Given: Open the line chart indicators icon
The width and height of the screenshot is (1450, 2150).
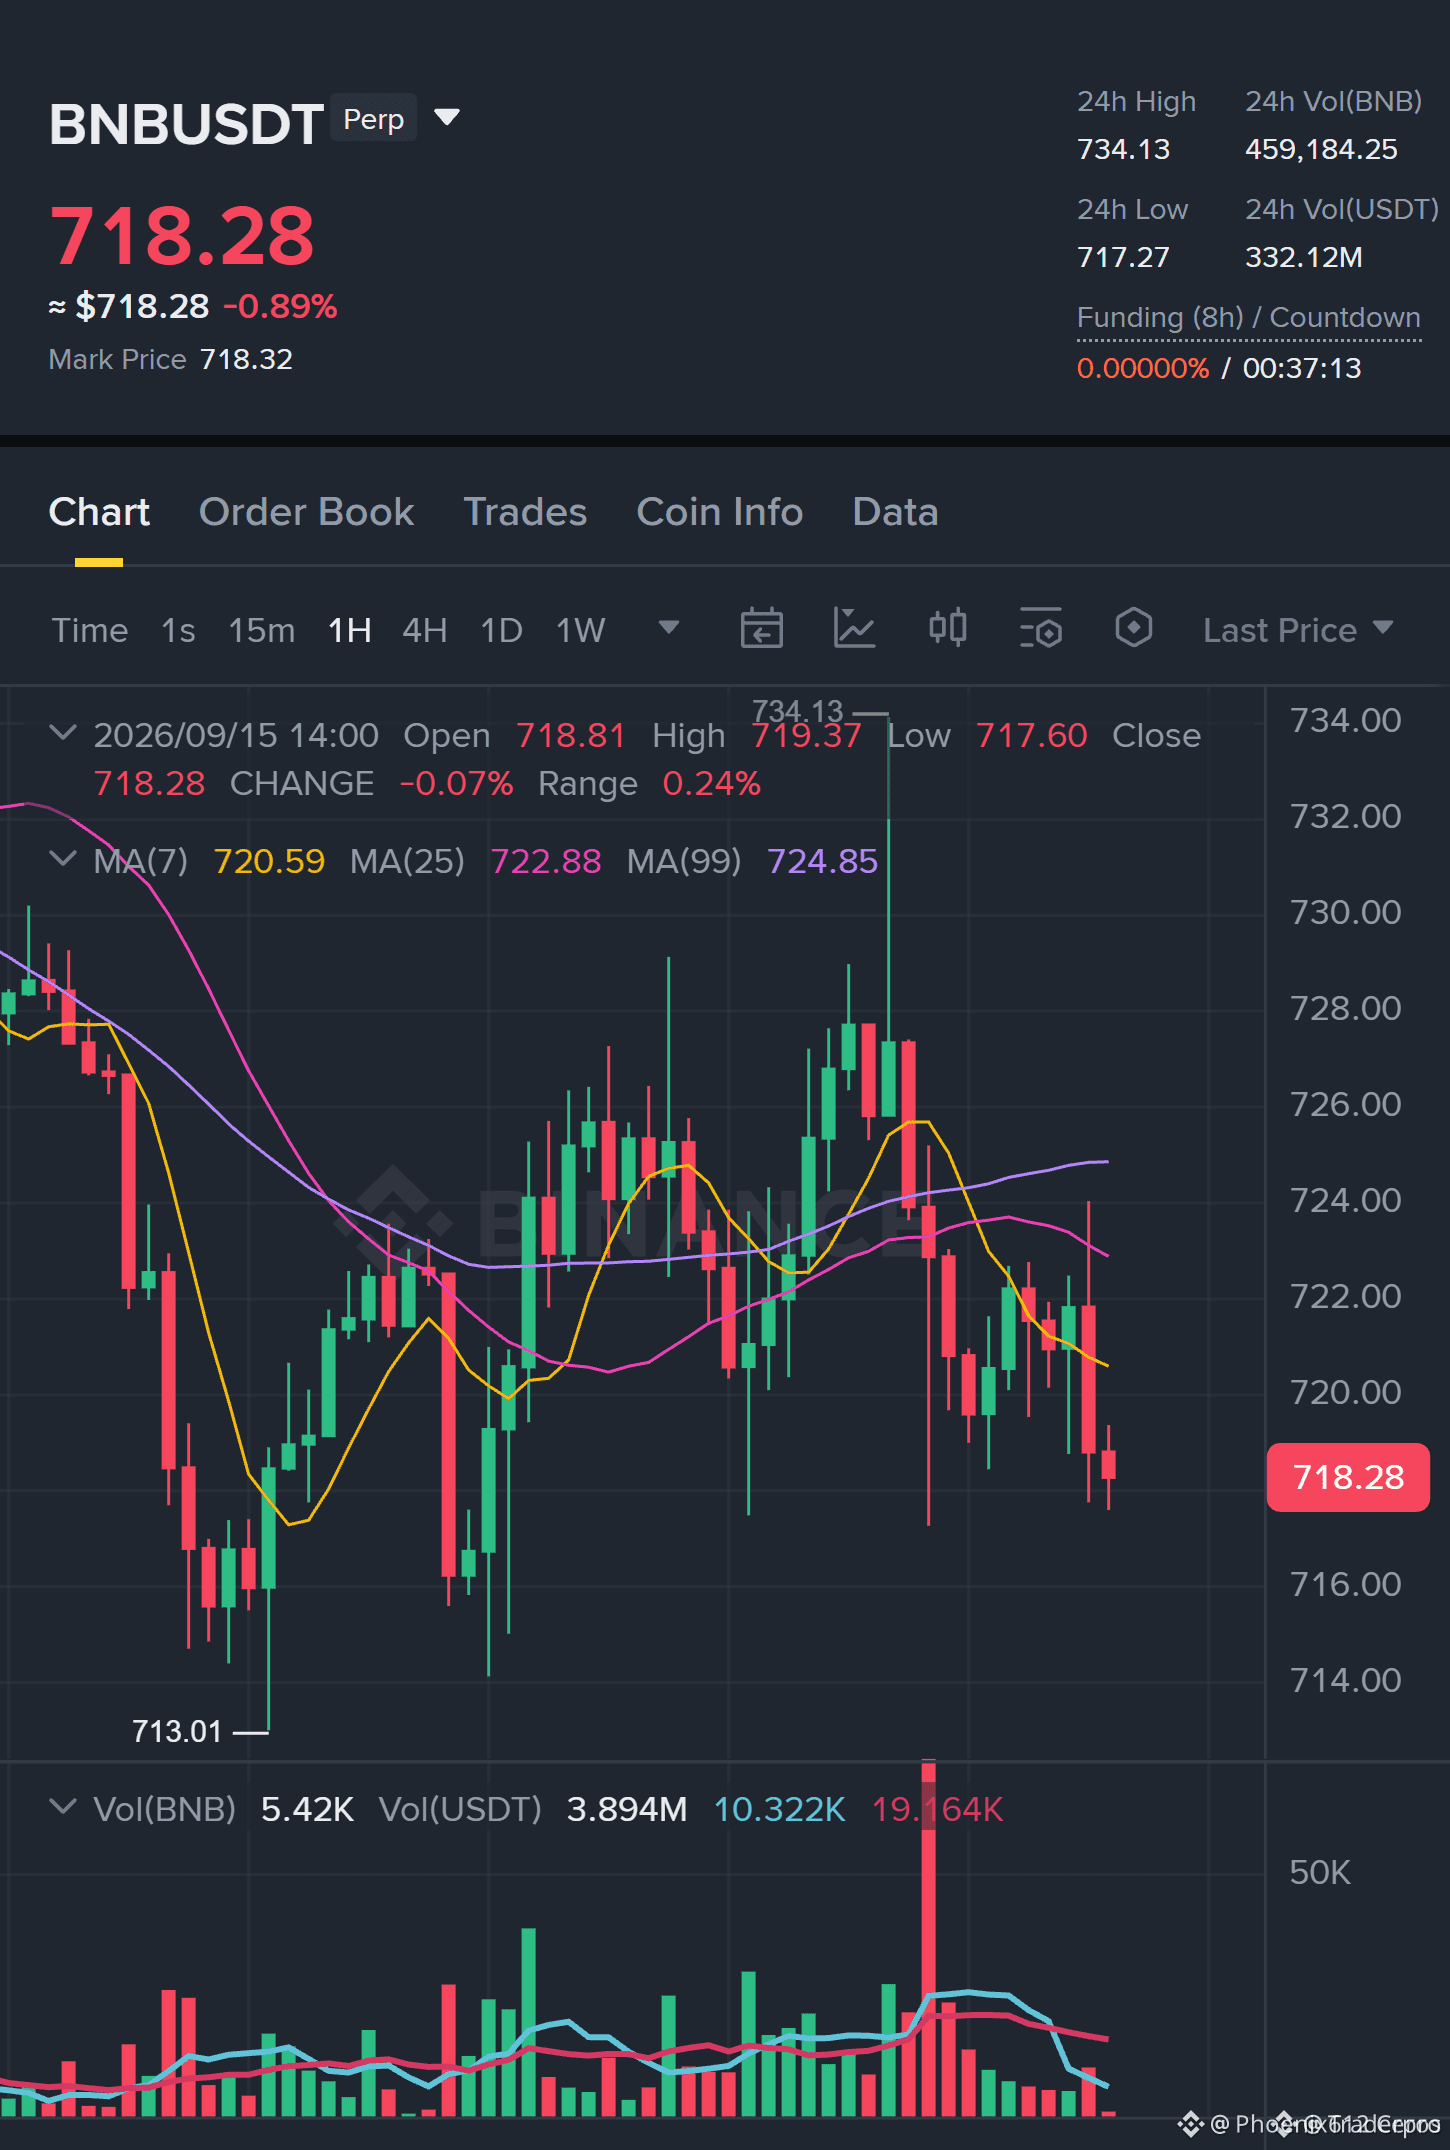Looking at the screenshot, I should click(854, 629).
